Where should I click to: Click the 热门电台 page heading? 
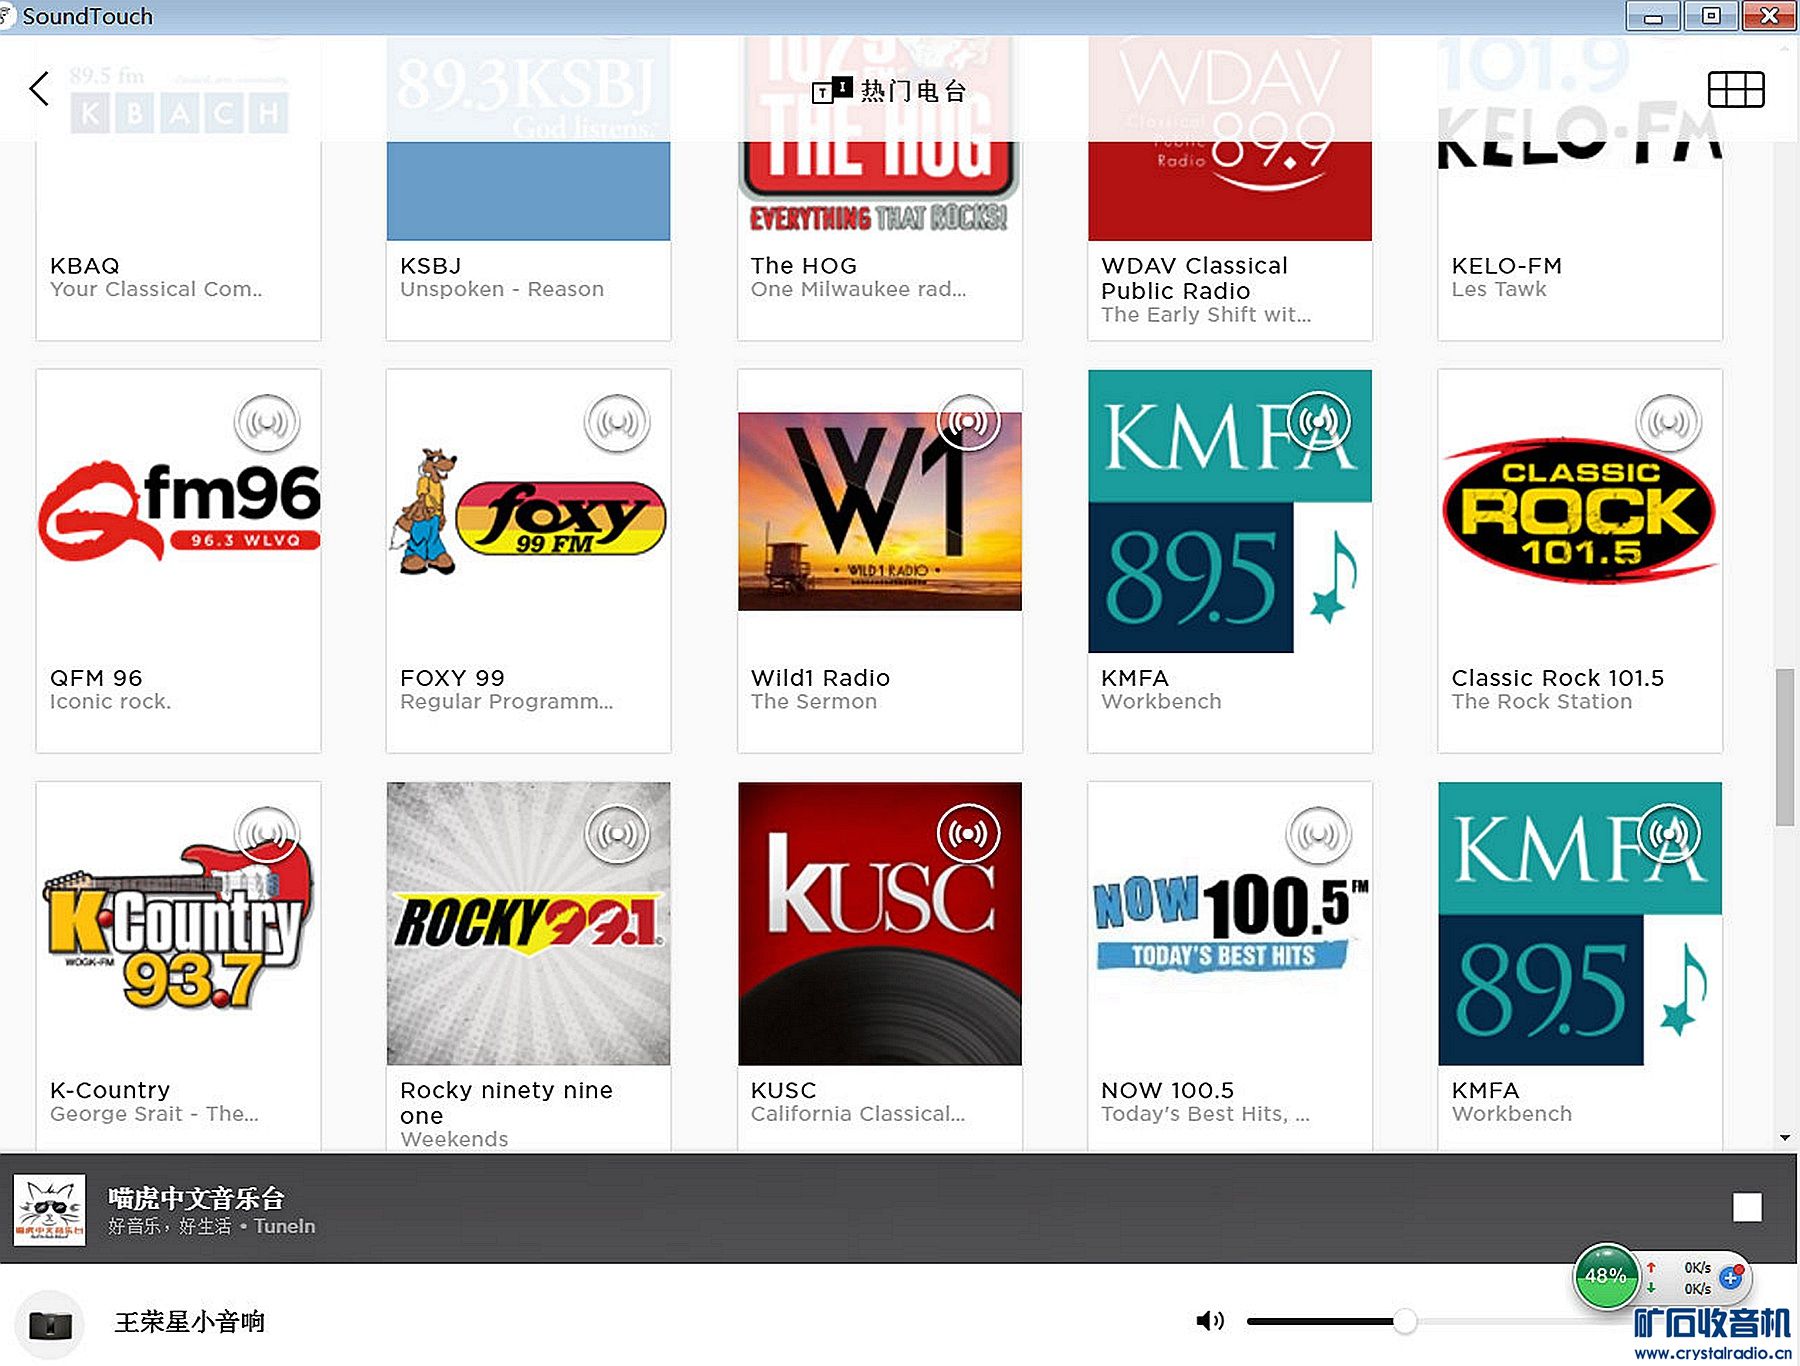tap(913, 91)
